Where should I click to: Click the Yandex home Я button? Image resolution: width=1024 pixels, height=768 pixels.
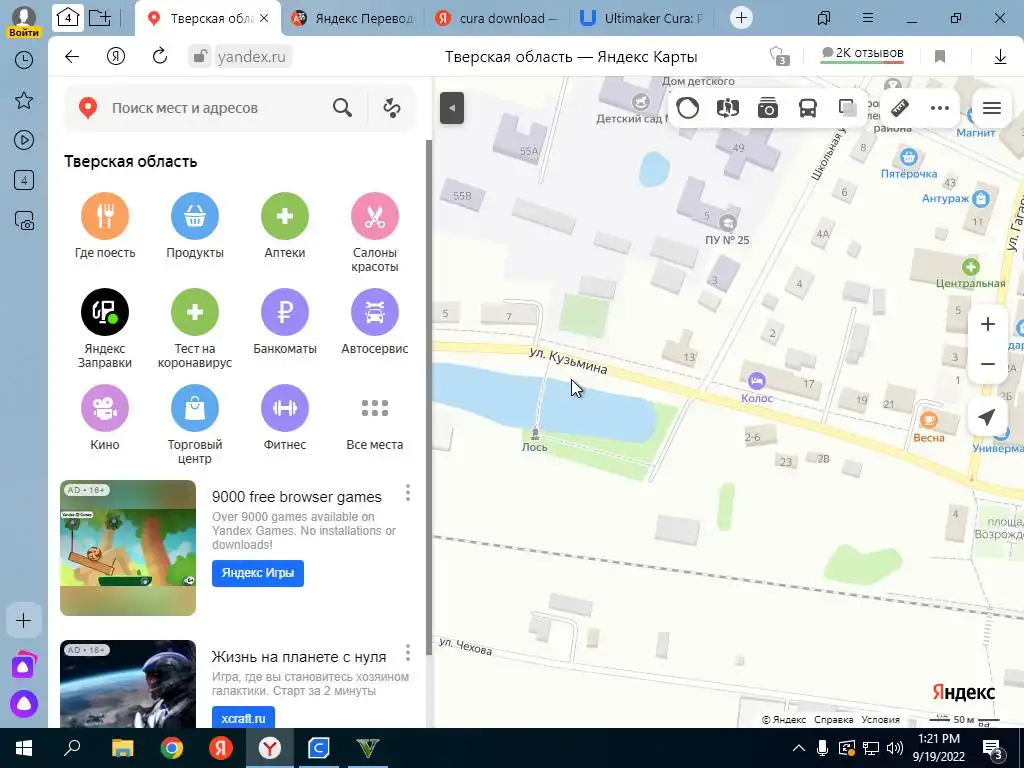coord(116,57)
